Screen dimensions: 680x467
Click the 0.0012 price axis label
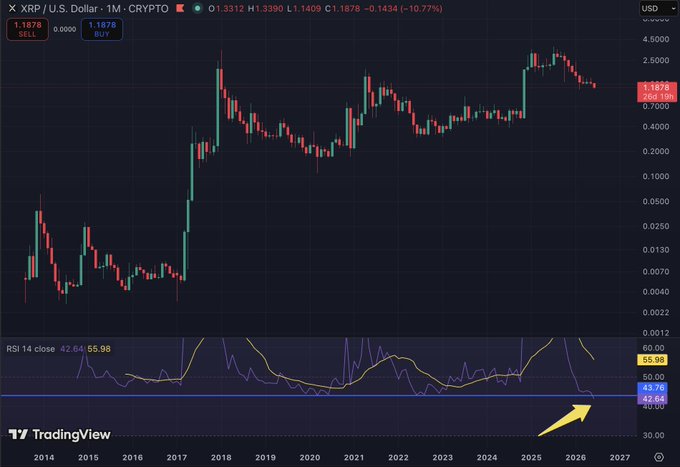(x=655, y=333)
